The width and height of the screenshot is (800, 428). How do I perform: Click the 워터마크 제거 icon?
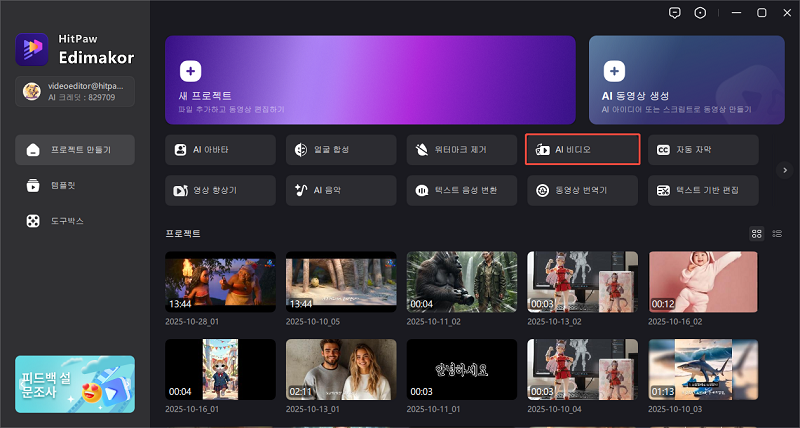[x=421, y=149]
